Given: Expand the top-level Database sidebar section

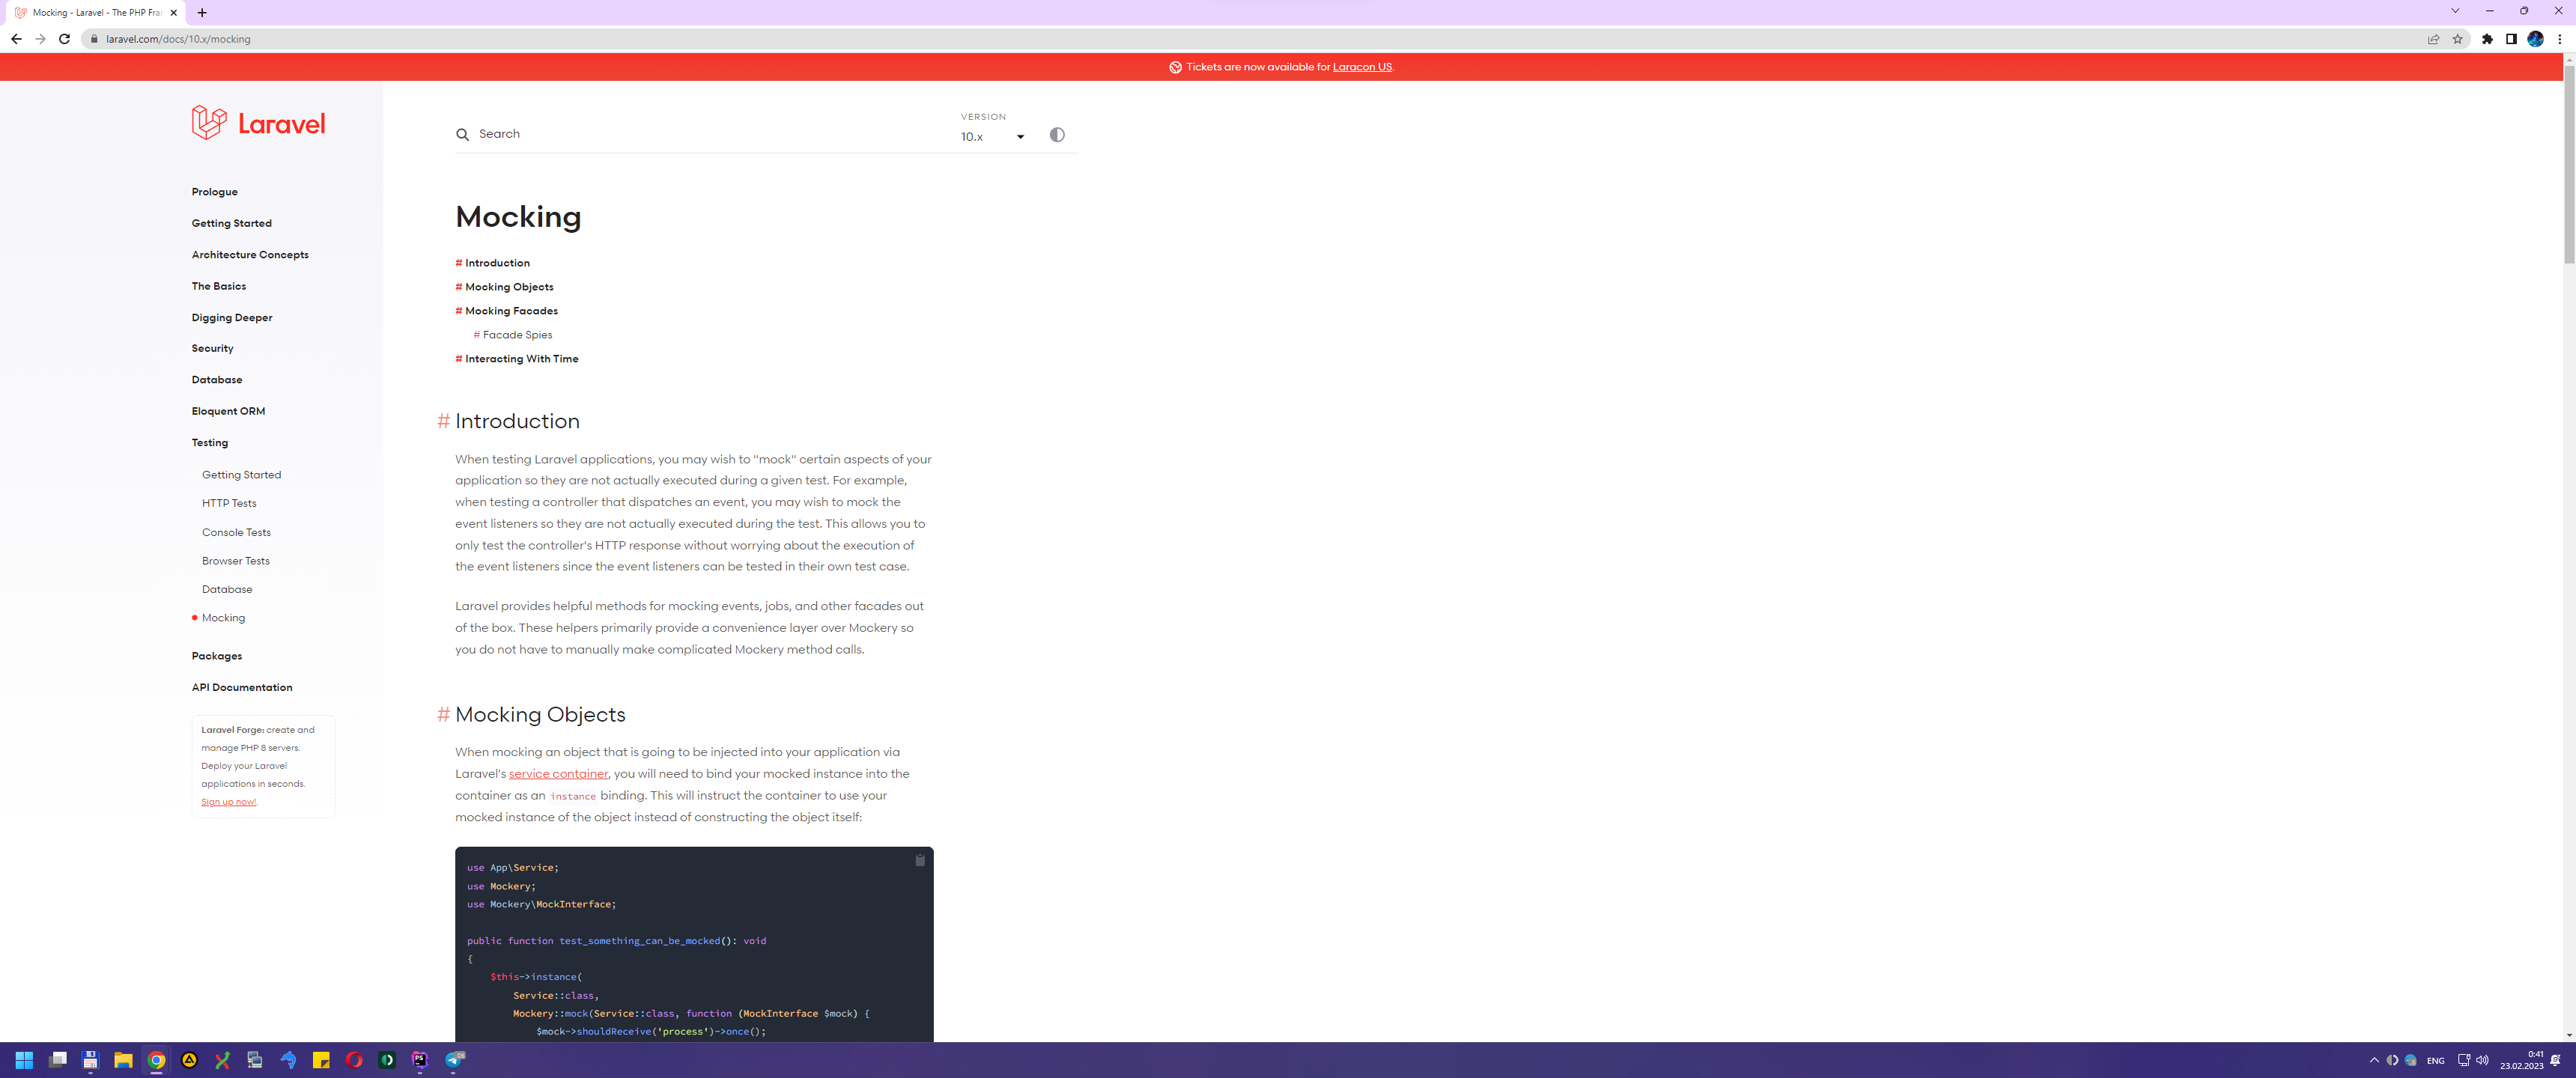Looking at the screenshot, I should [216, 380].
